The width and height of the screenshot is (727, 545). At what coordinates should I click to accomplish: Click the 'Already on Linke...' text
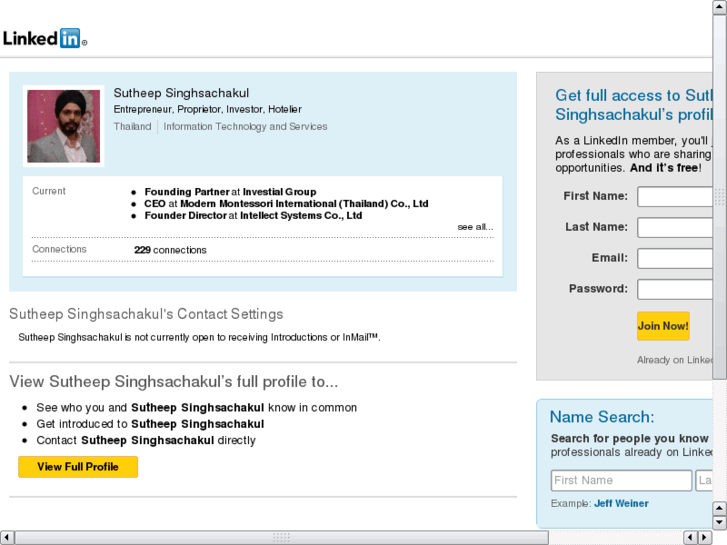(675, 360)
